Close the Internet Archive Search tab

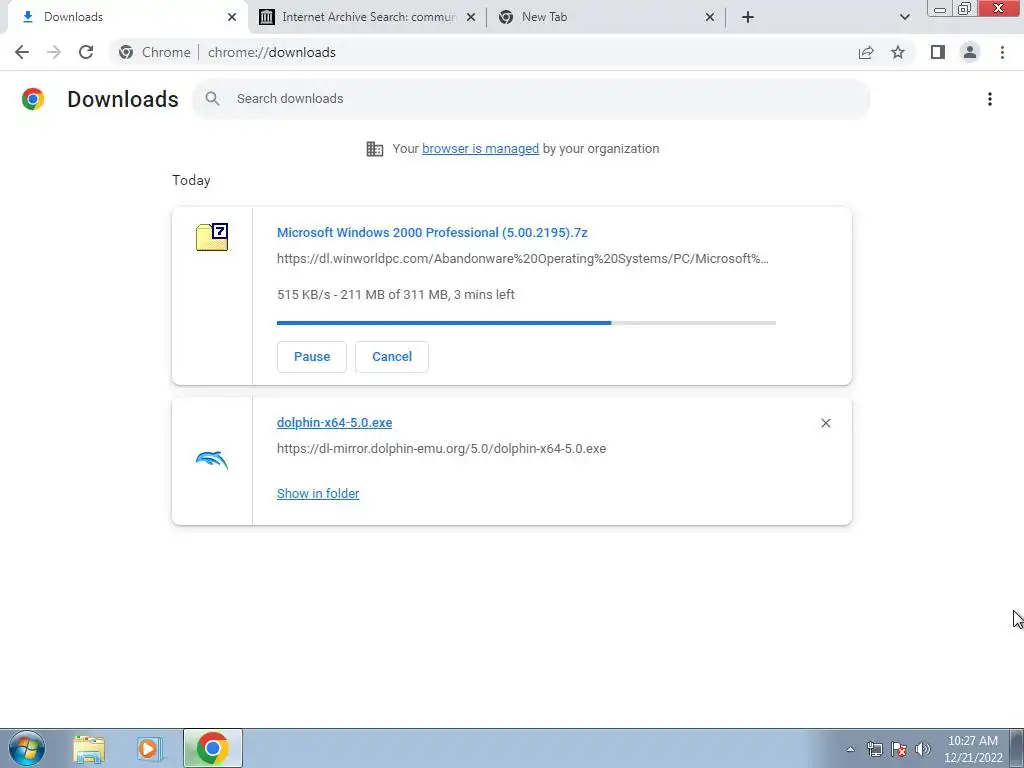click(471, 17)
